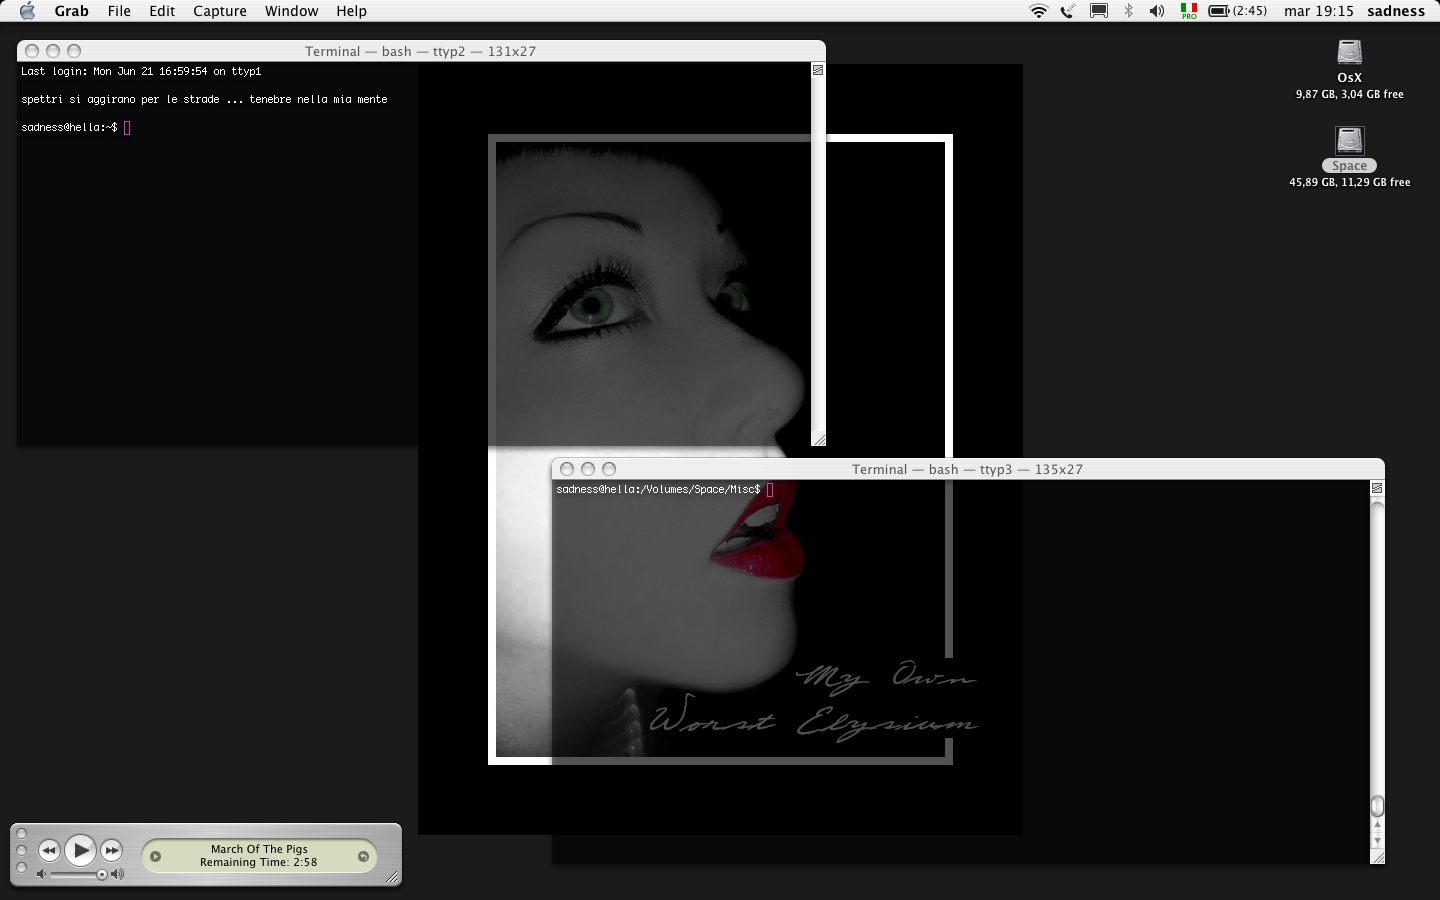Click the Bluetooth status icon

point(1129,11)
